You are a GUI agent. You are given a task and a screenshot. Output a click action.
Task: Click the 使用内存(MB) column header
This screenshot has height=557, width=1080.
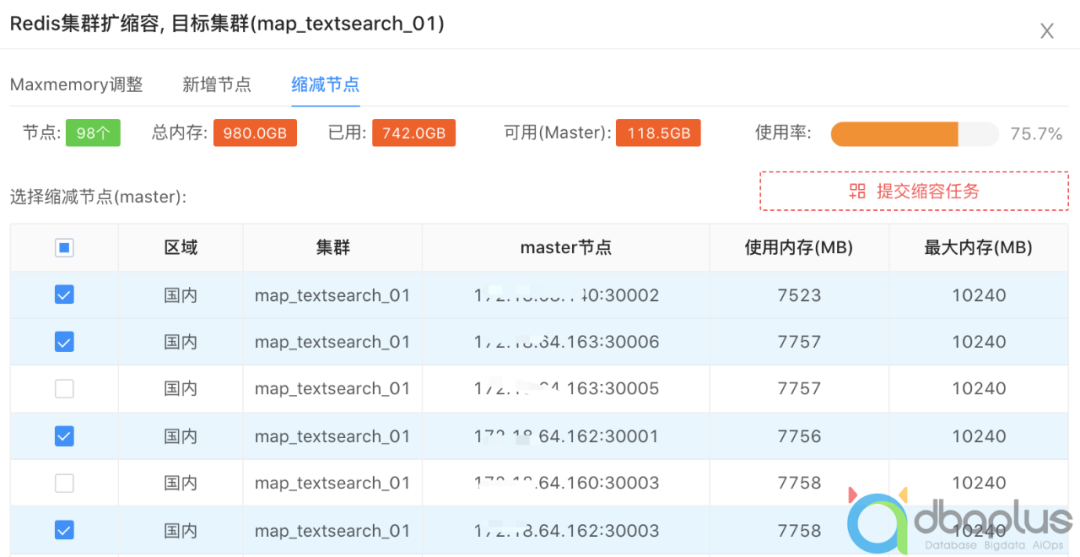coord(799,247)
